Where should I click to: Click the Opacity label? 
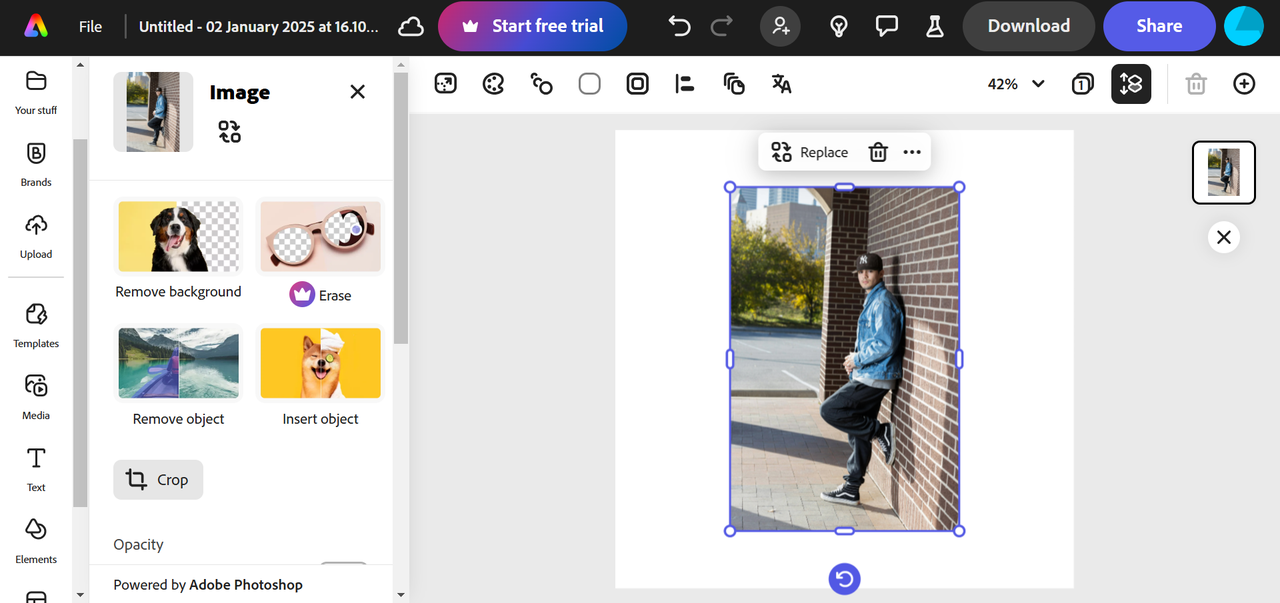tap(138, 545)
